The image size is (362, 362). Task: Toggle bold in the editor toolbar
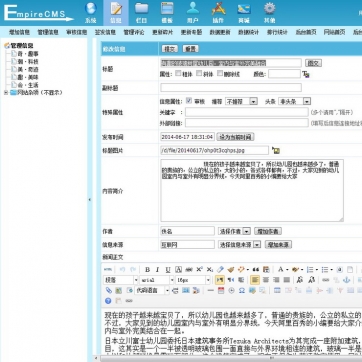pyautogui.click(x=147, y=270)
